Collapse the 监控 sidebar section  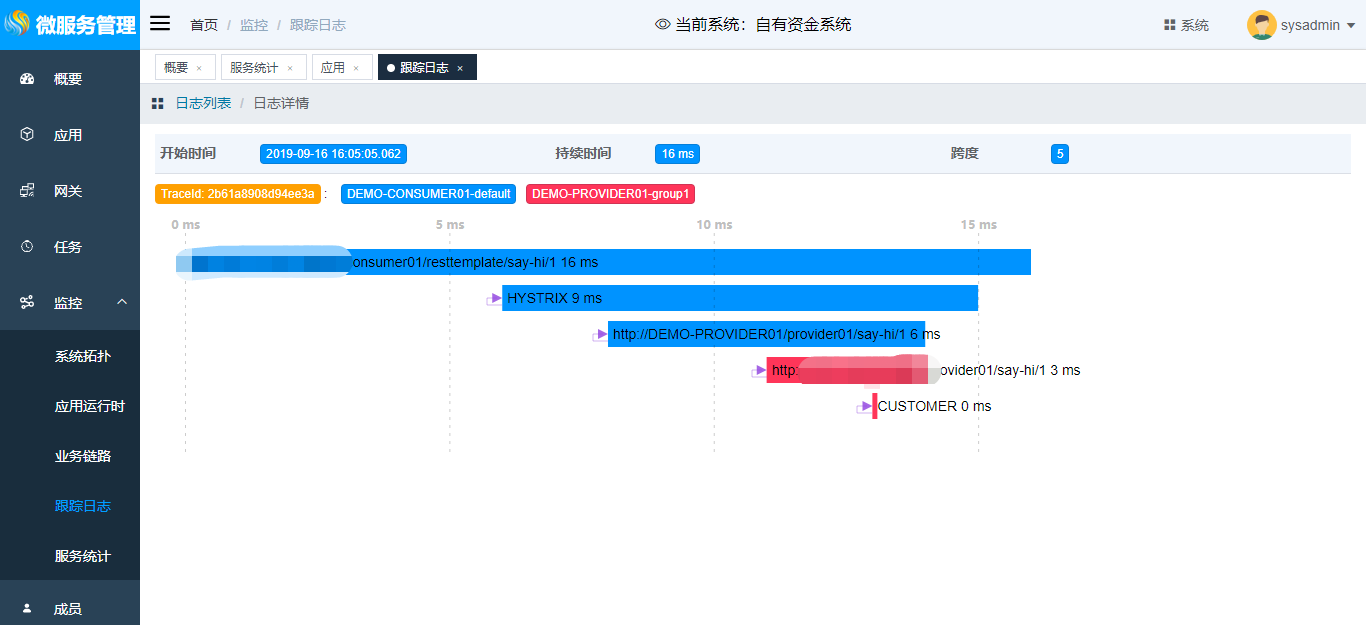click(x=122, y=302)
